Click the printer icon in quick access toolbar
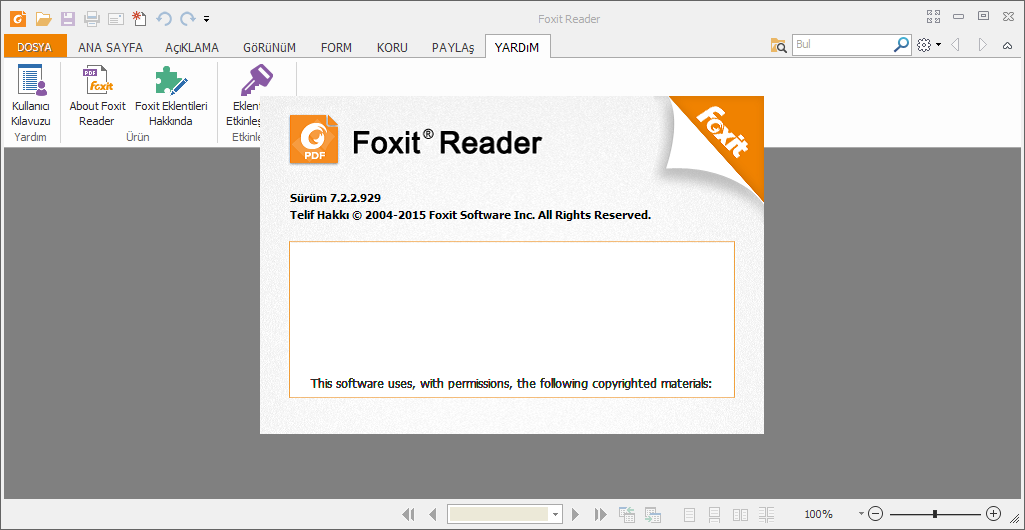This screenshot has width=1025, height=530. [92, 18]
